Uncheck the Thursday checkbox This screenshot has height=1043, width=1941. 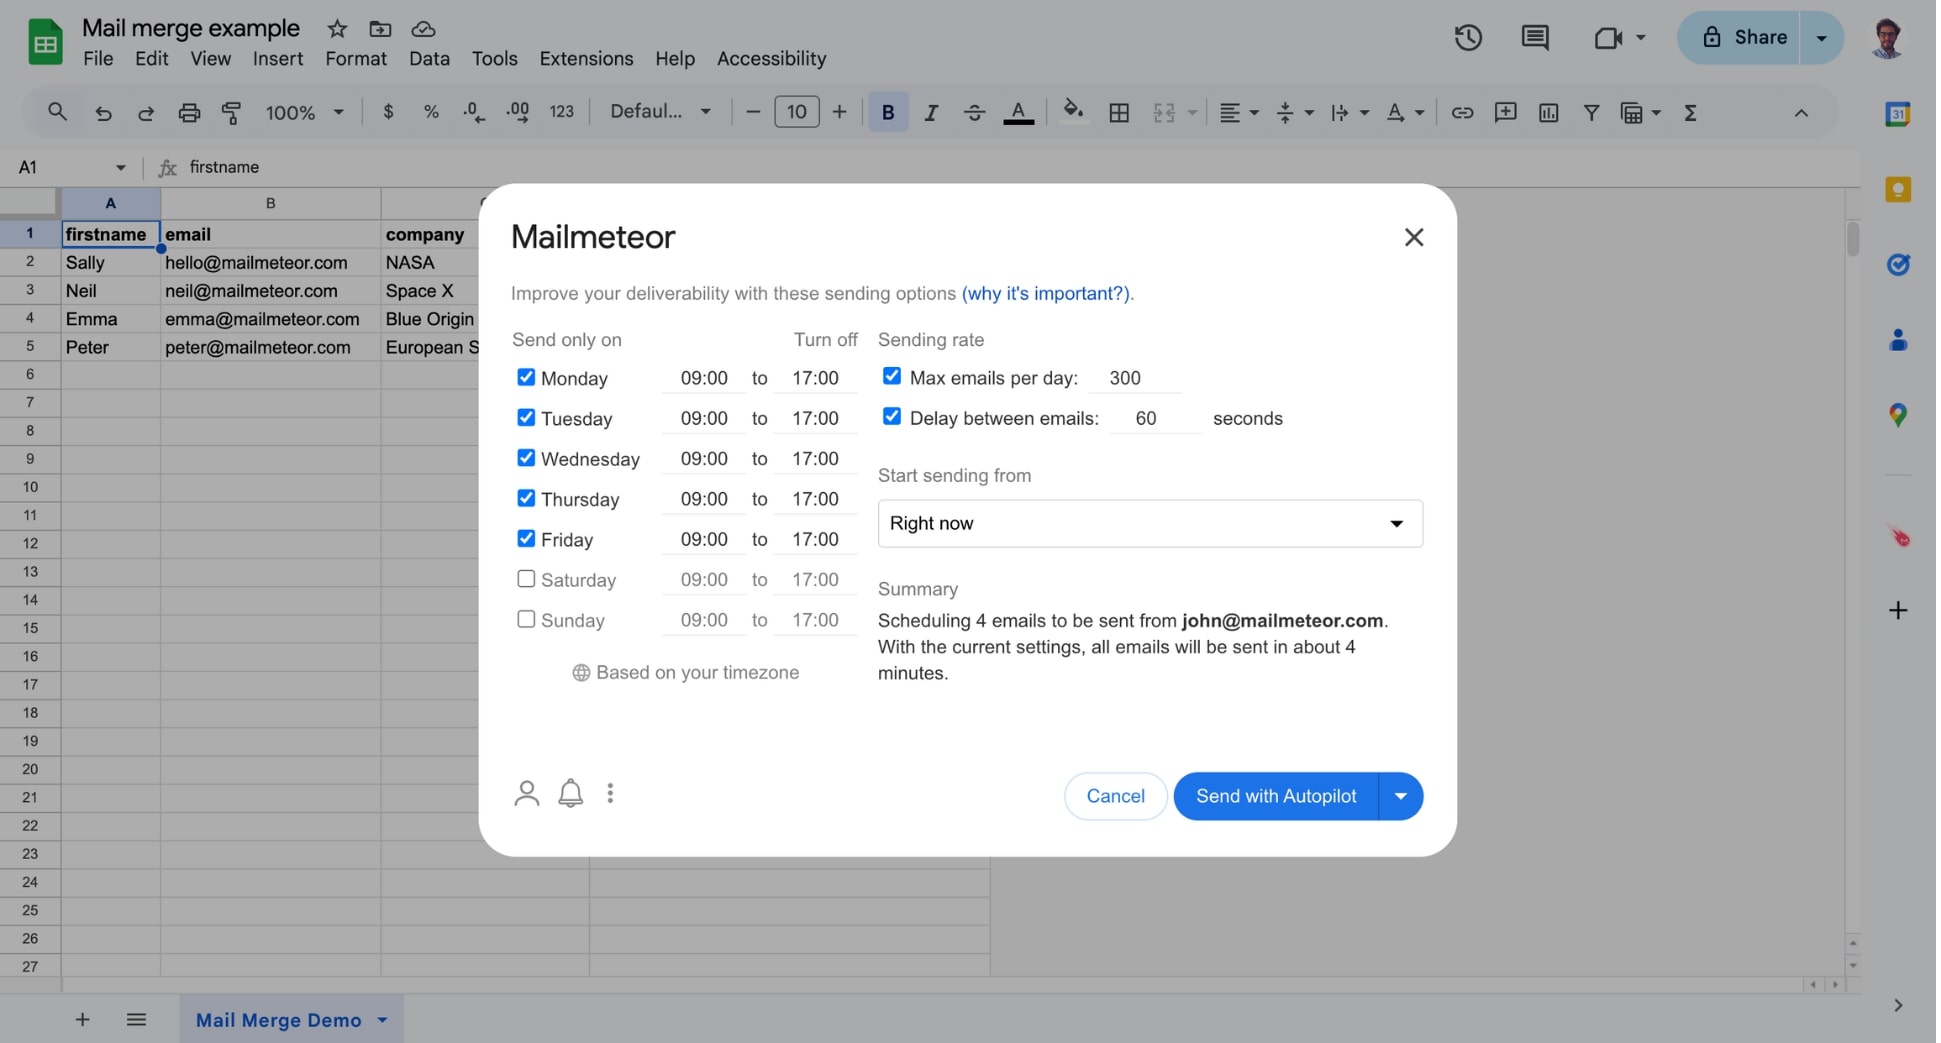pos(526,497)
